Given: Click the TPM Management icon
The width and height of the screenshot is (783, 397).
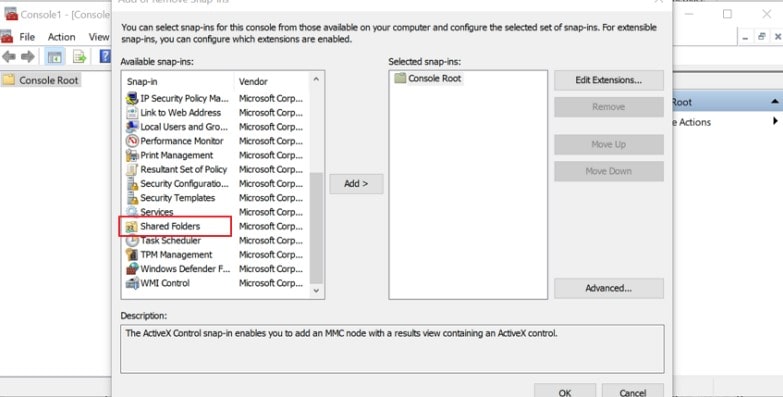Looking at the screenshot, I should coord(132,255).
